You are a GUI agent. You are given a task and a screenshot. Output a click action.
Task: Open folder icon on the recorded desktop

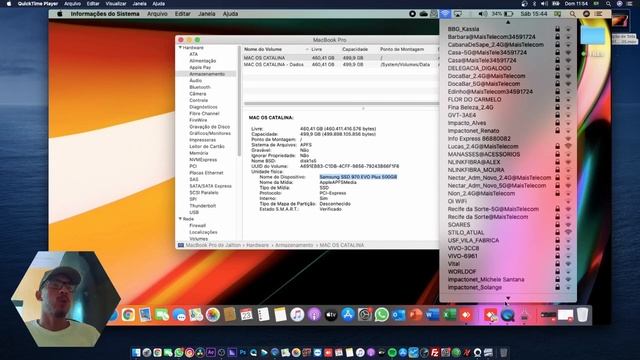point(593,35)
